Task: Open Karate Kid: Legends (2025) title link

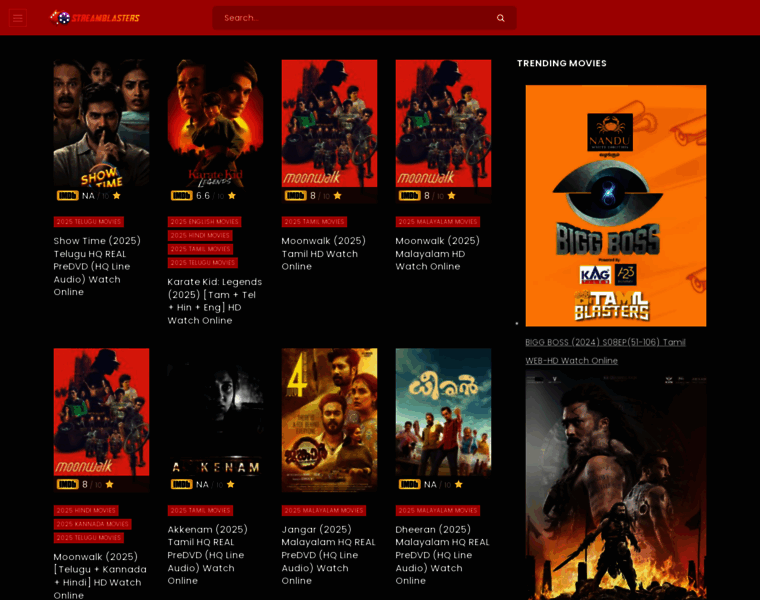Action: click(215, 301)
